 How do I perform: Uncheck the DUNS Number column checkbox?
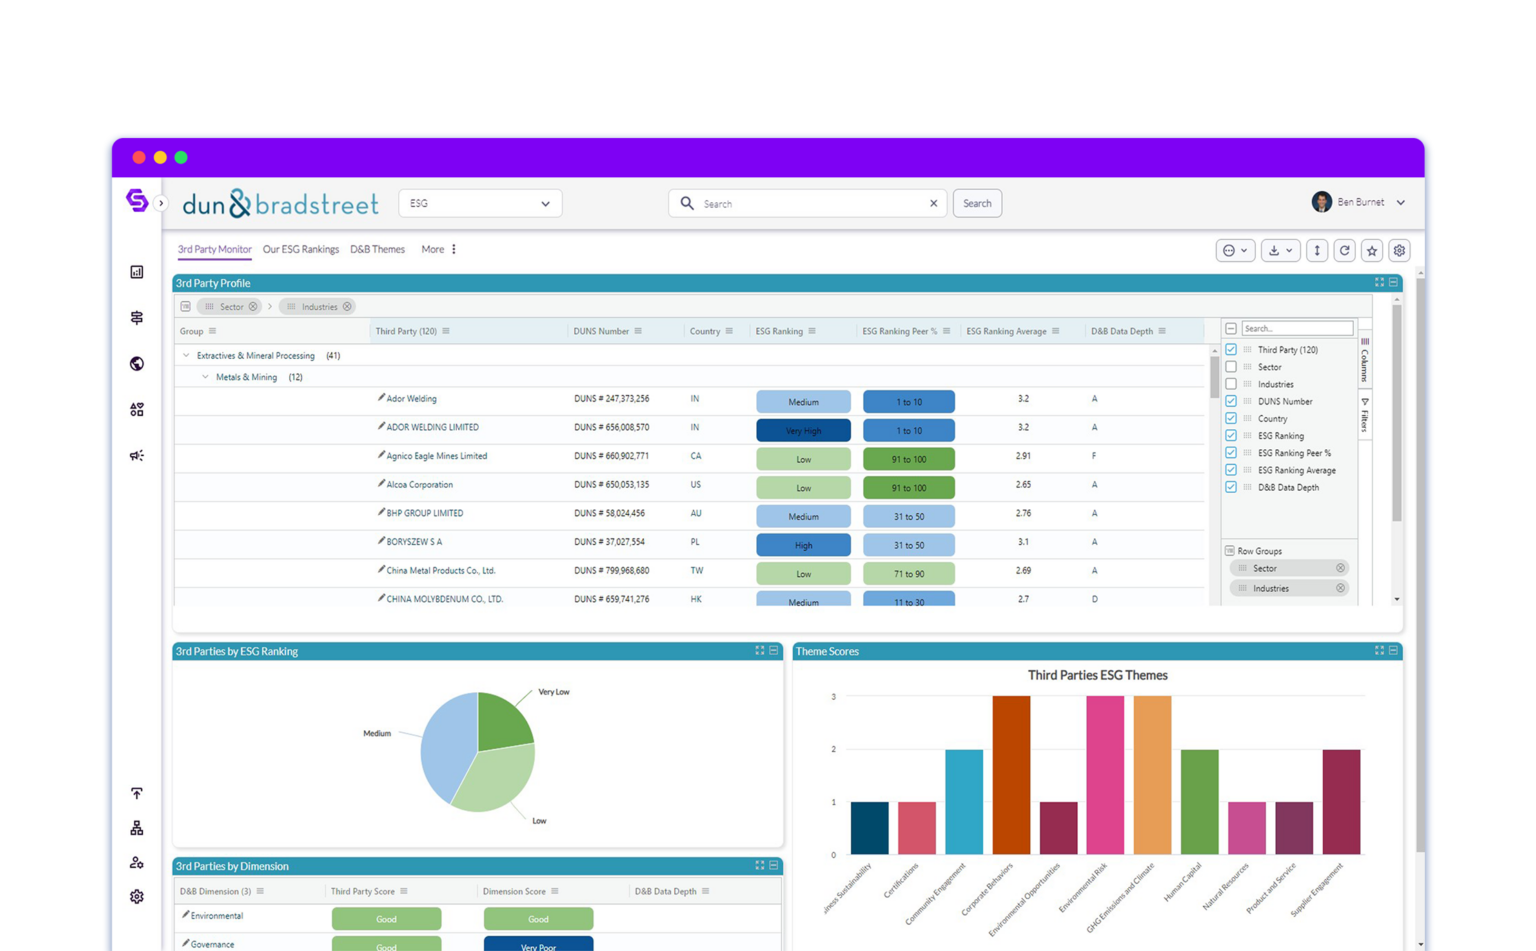pyautogui.click(x=1231, y=401)
